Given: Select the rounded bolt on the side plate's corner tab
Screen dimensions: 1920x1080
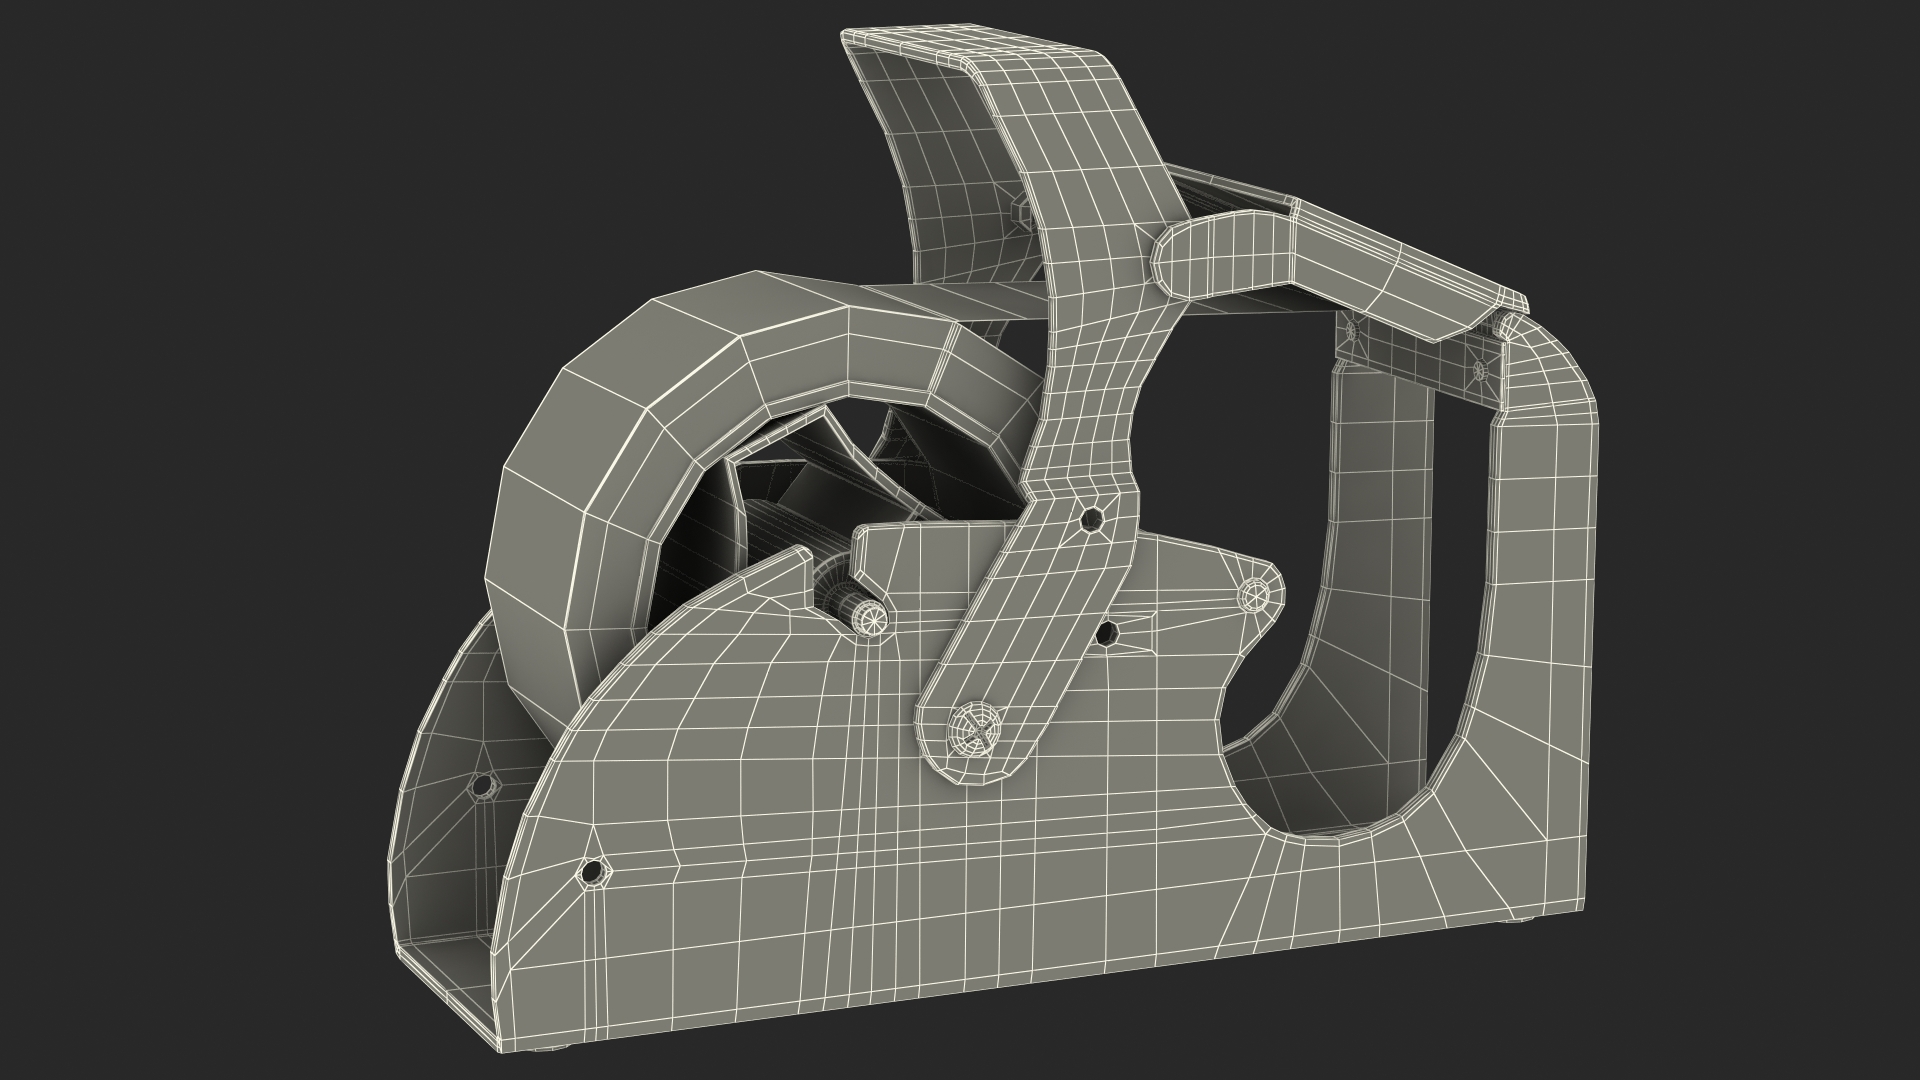Looking at the screenshot, I should coord(1252,597).
